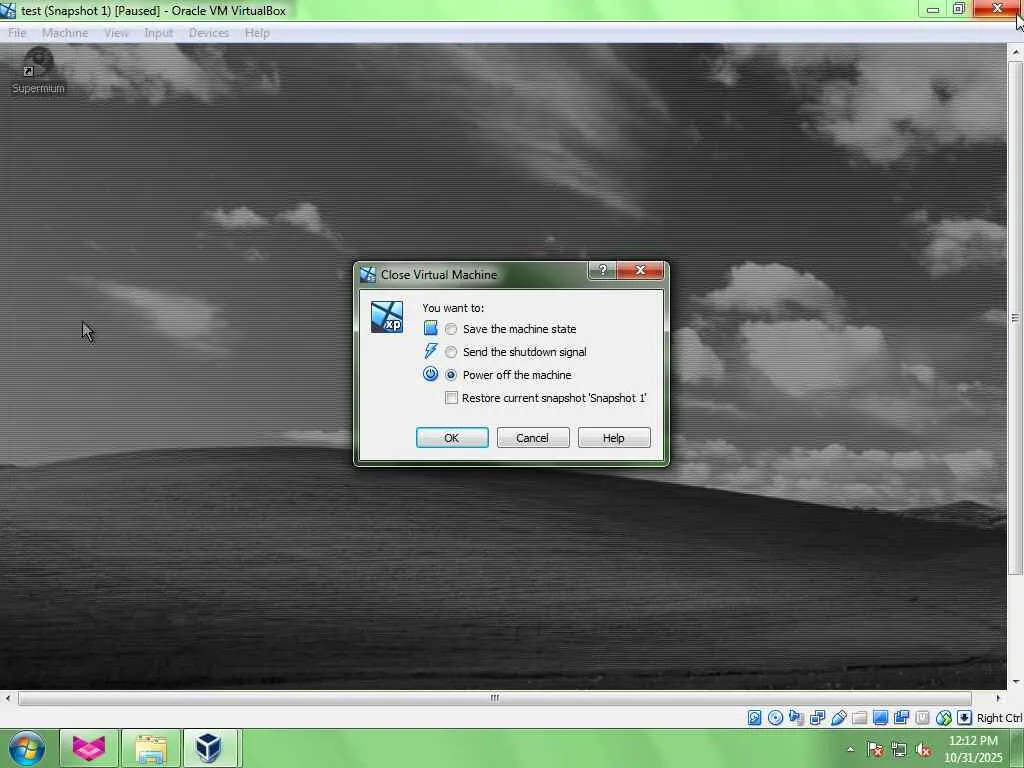The image size is (1024, 768).
Task: Click VirtualBox icon in main title bar
Action: click(8, 10)
